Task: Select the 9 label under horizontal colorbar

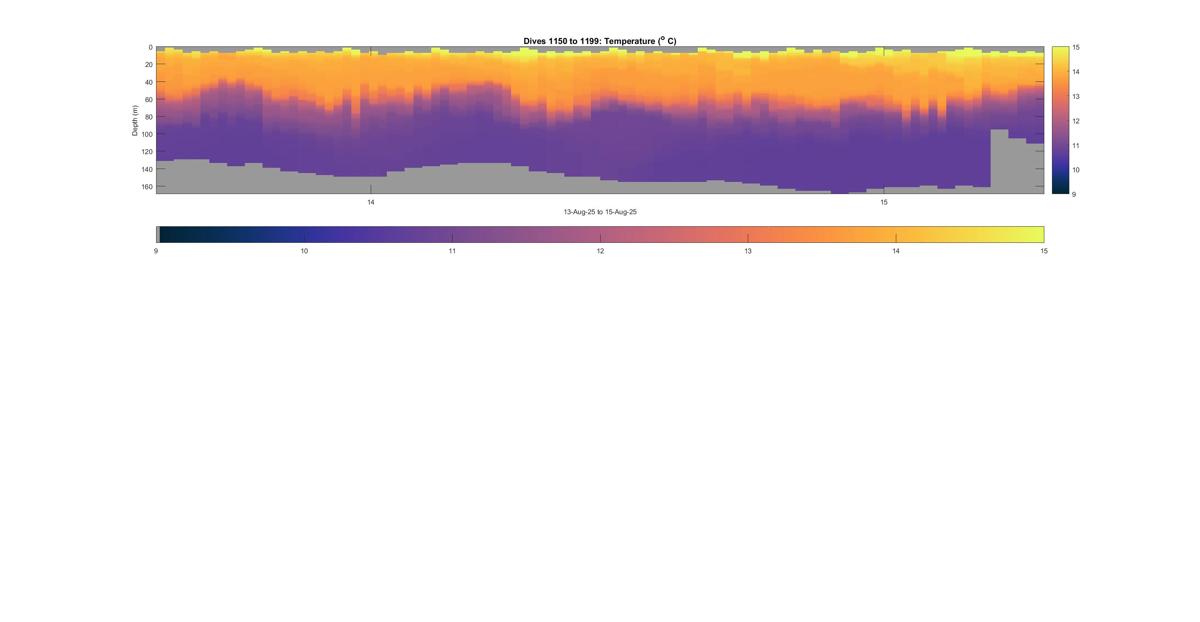Action: click(x=156, y=252)
